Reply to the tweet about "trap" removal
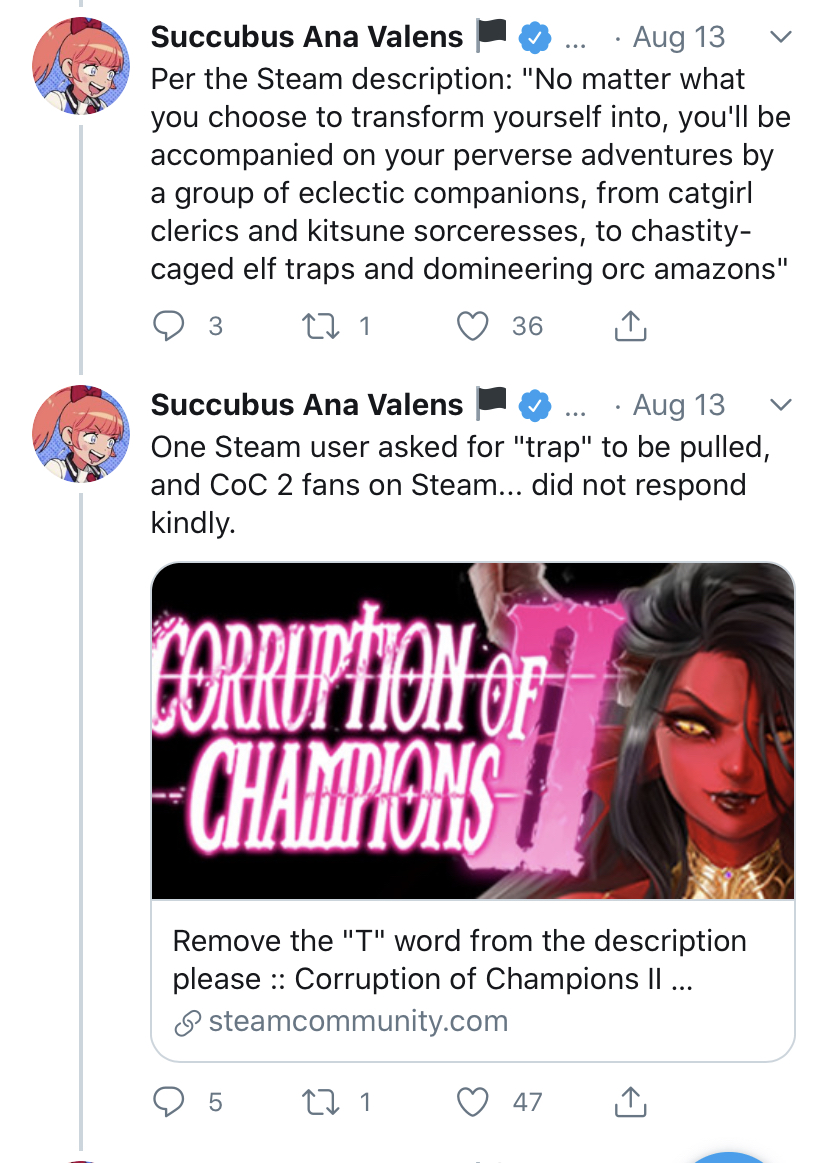Viewport: 828px width, 1163px height. point(171,1102)
